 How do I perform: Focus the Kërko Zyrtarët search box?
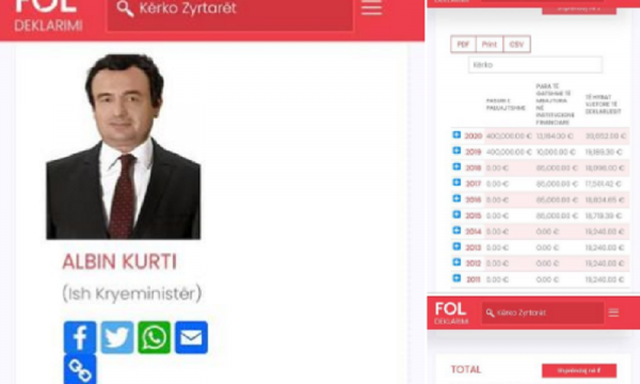point(231,15)
